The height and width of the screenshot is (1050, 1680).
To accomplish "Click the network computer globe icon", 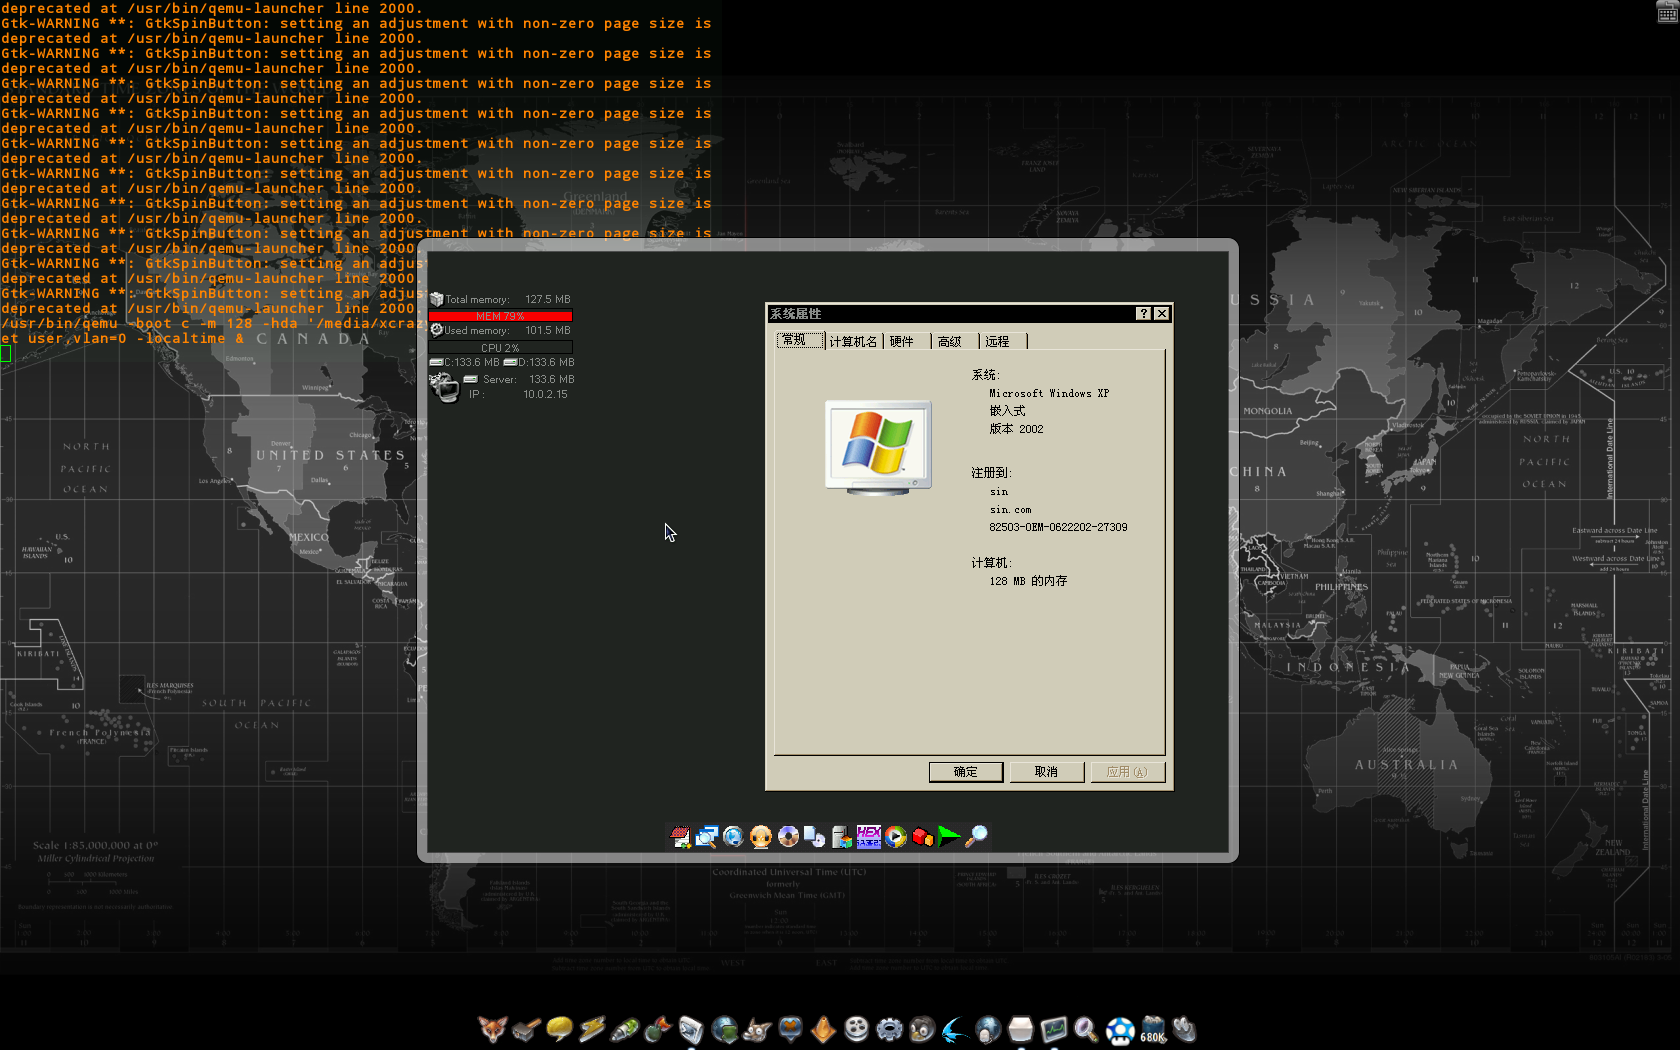I will [x=443, y=386].
